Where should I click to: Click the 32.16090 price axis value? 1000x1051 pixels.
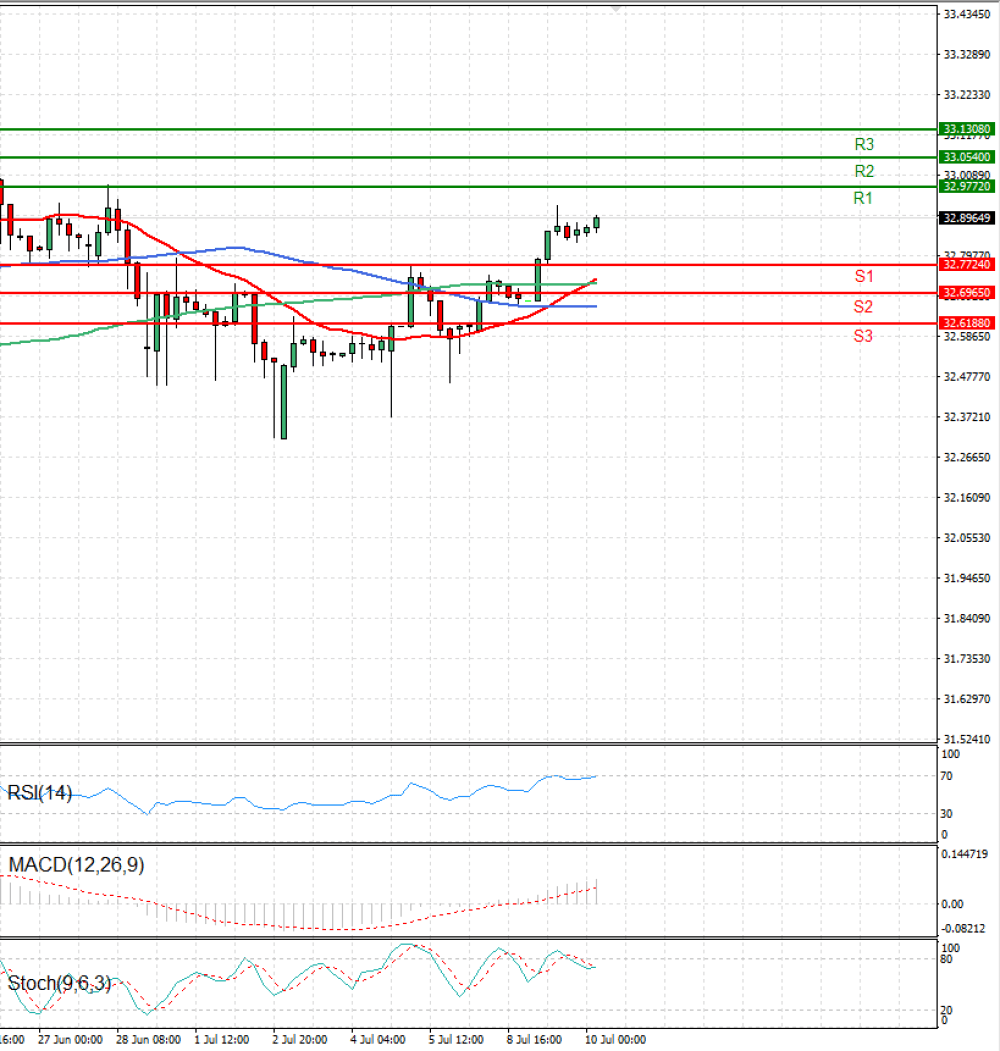coord(966,497)
